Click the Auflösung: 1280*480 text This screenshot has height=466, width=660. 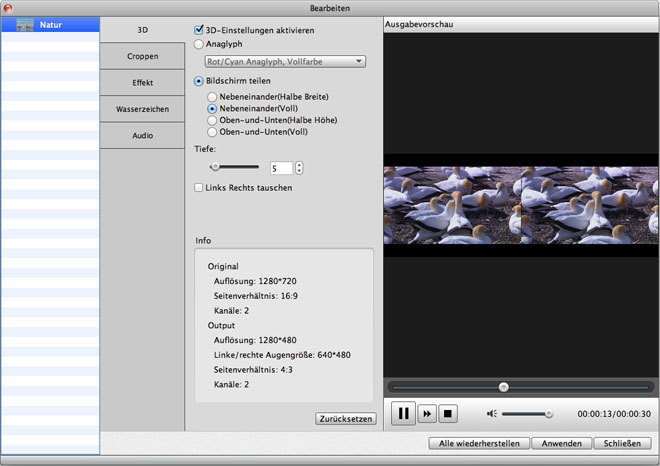pos(255,340)
